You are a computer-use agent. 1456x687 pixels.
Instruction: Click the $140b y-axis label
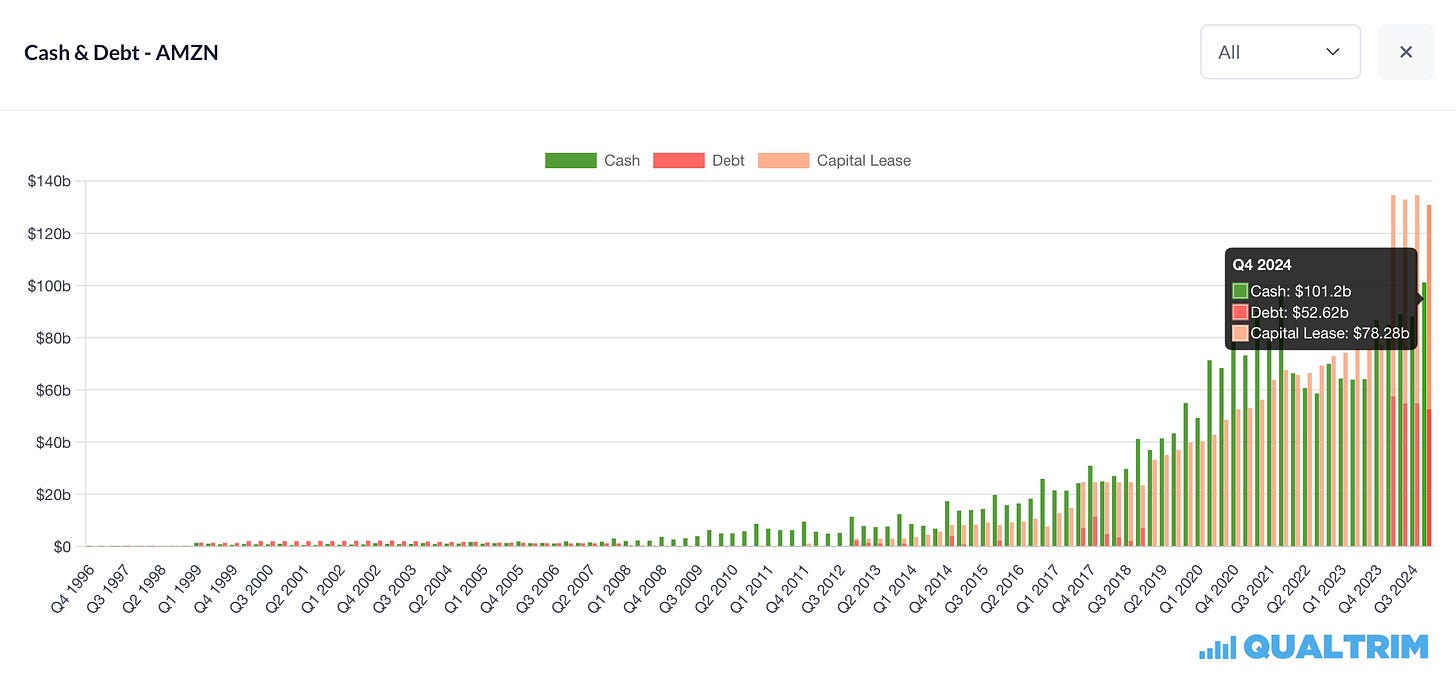[x=49, y=182]
